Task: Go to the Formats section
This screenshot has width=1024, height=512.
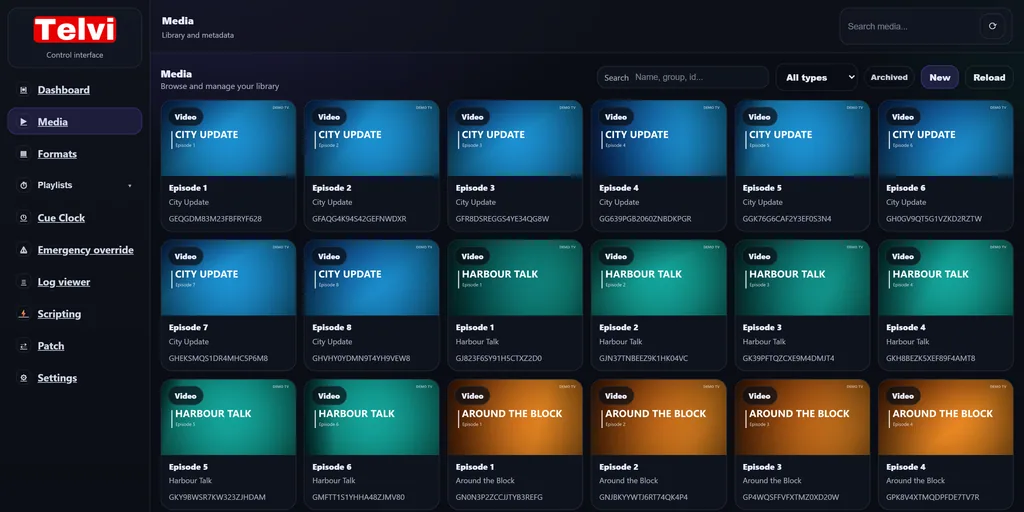Action: (57, 154)
